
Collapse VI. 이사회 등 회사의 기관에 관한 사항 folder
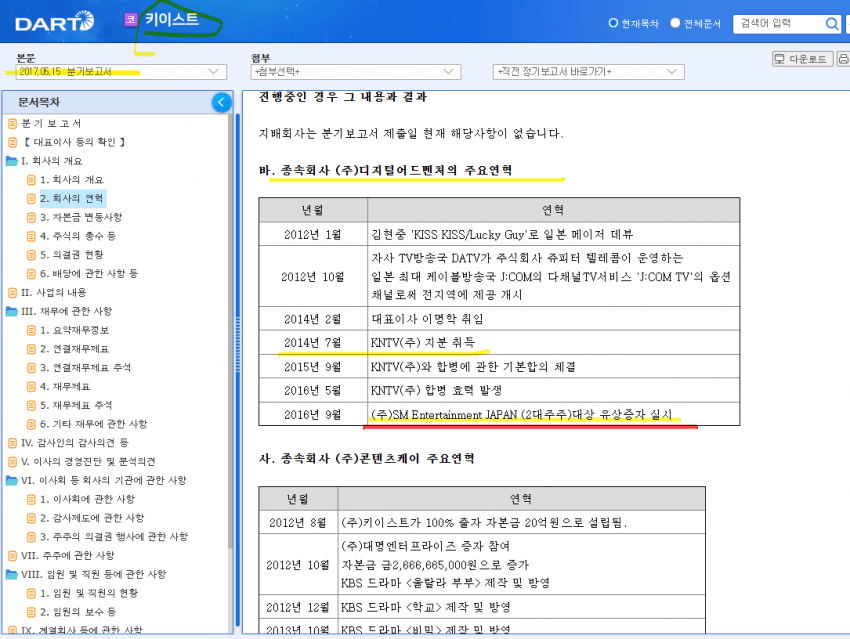click(12, 480)
